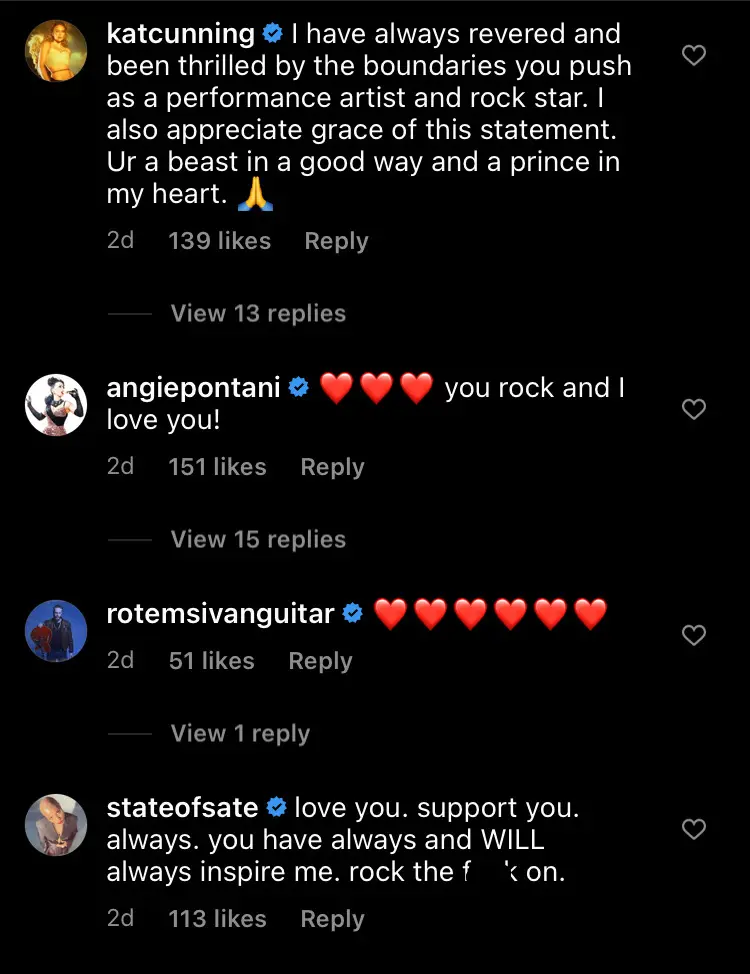Expand View 15 replies
Image resolution: width=750 pixels, height=974 pixels.
(x=258, y=539)
